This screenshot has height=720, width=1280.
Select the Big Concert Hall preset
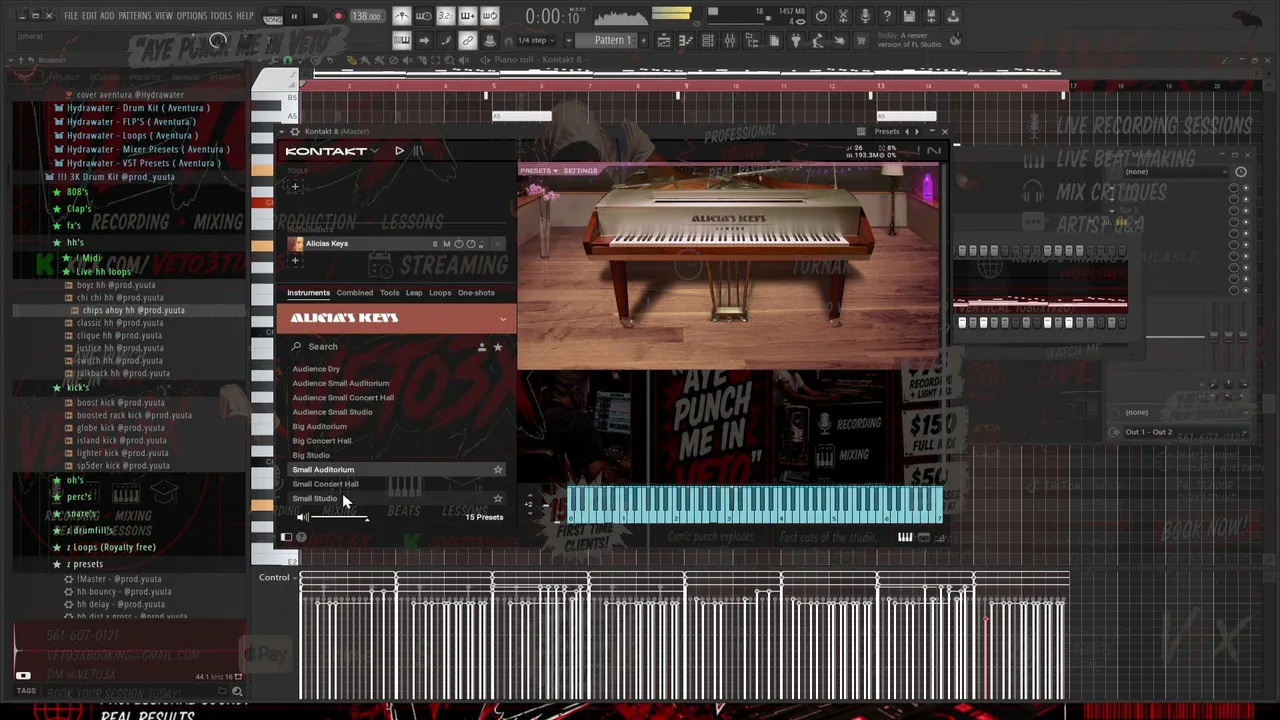(322, 441)
